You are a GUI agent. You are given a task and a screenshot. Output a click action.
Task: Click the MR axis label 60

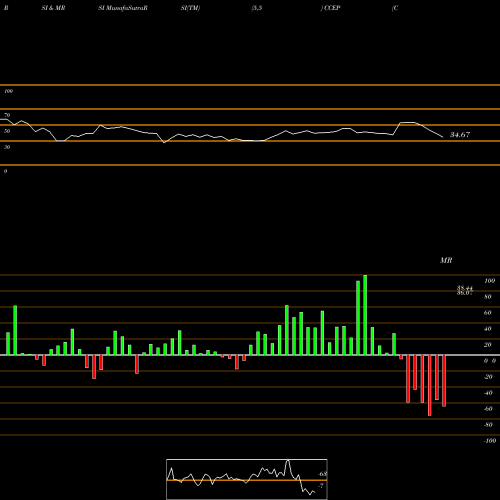[x=488, y=313]
